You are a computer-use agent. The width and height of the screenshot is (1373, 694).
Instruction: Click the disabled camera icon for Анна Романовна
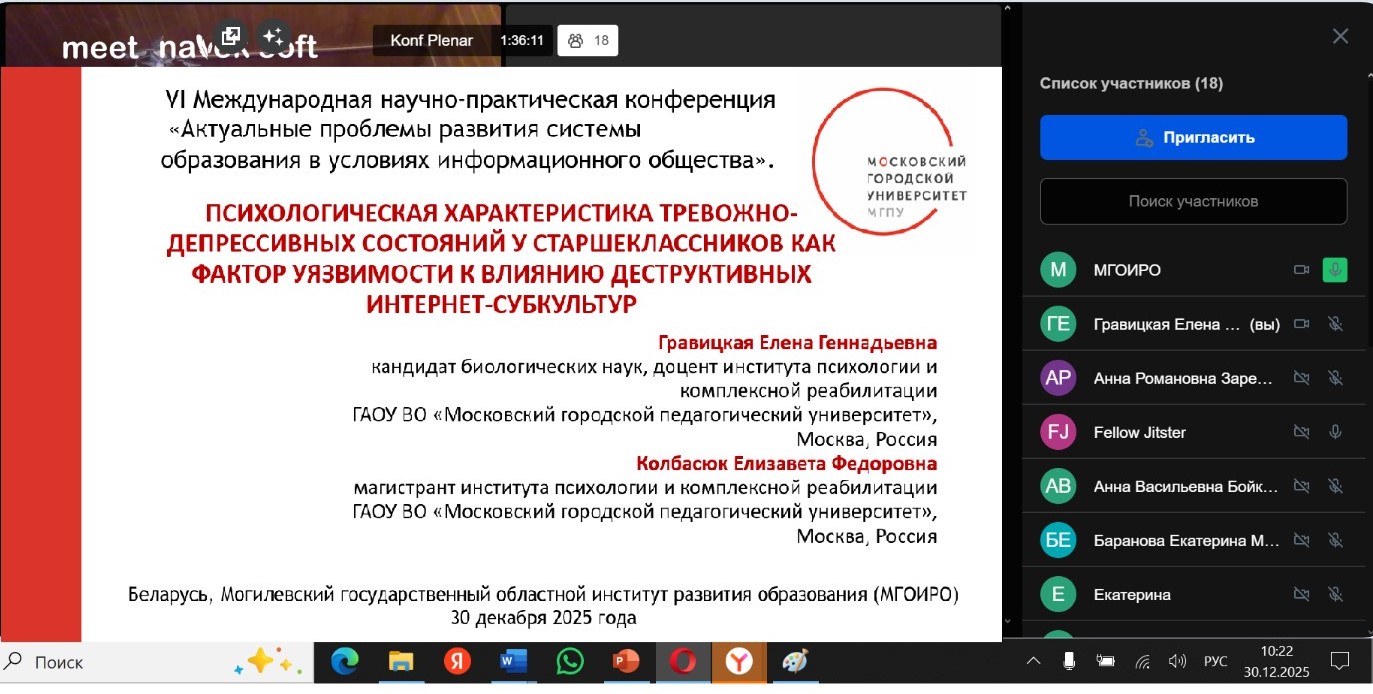[x=1301, y=378]
